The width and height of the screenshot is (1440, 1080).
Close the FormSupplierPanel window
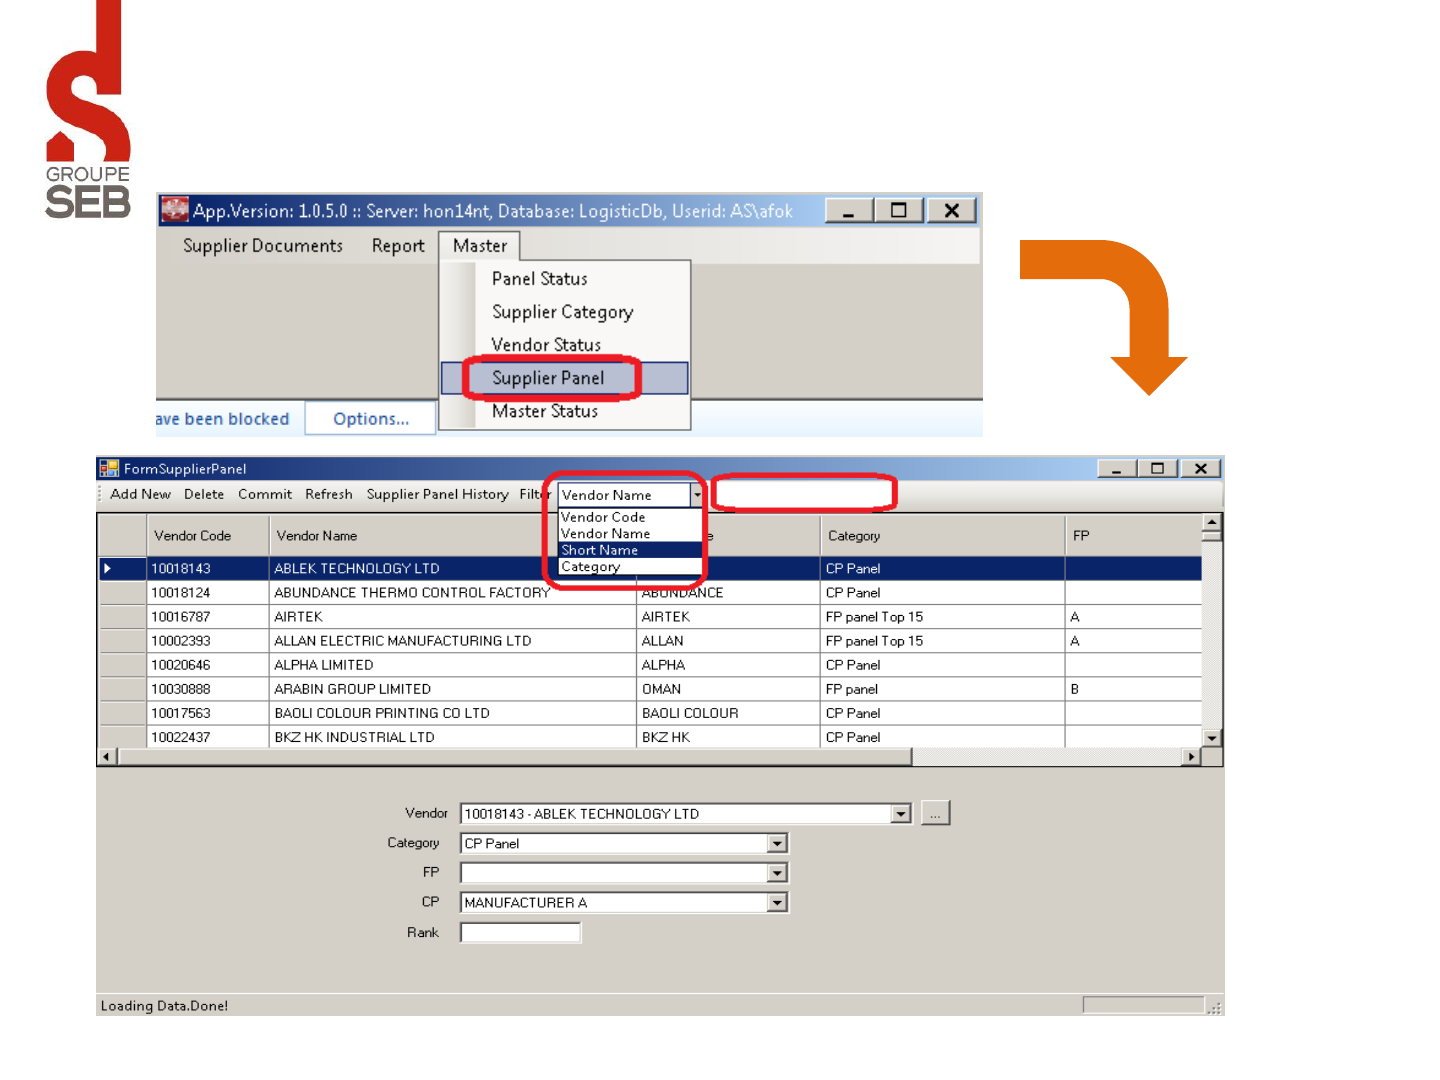pyautogui.click(x=1200, y=468)
